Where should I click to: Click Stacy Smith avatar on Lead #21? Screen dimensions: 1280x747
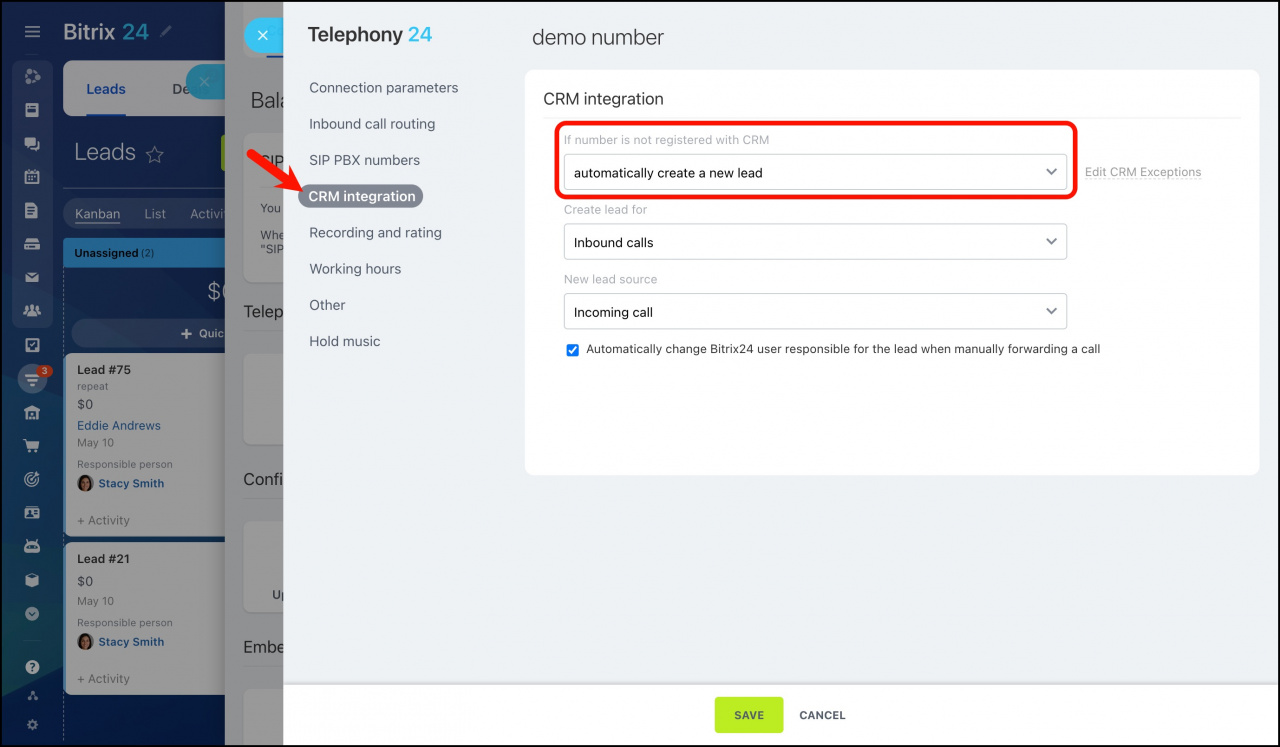coord(85,642)
